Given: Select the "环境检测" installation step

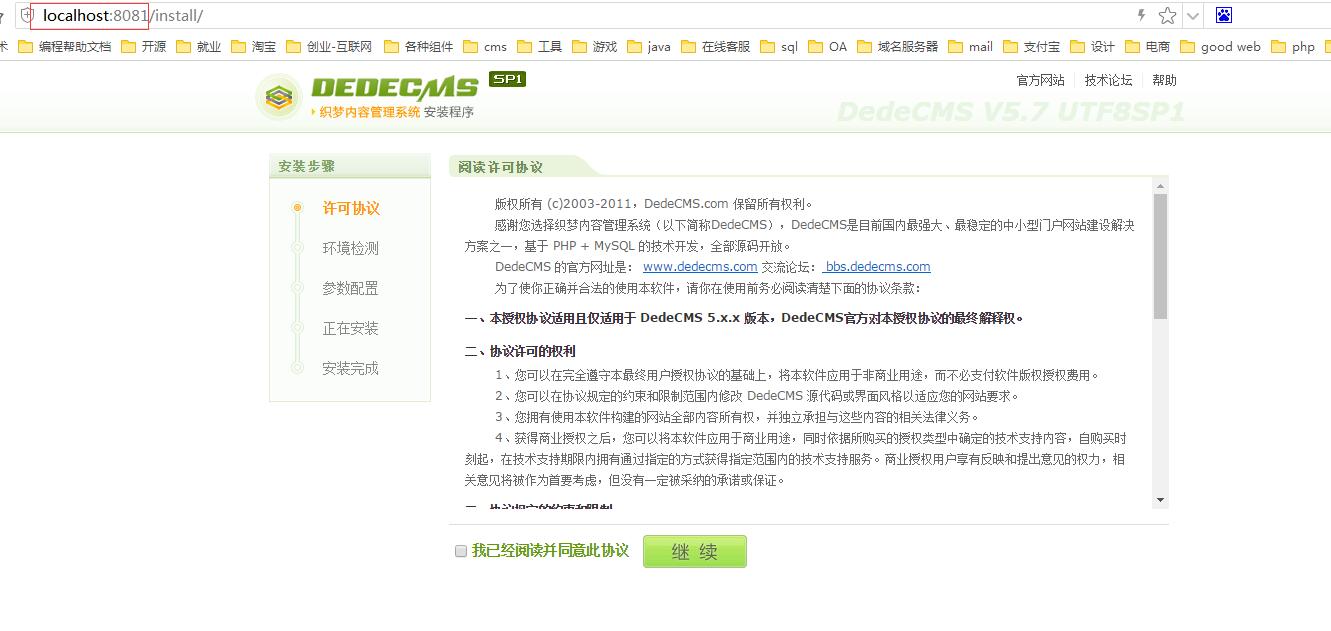Looking at the screenshot, I should (x=351, y=248).
